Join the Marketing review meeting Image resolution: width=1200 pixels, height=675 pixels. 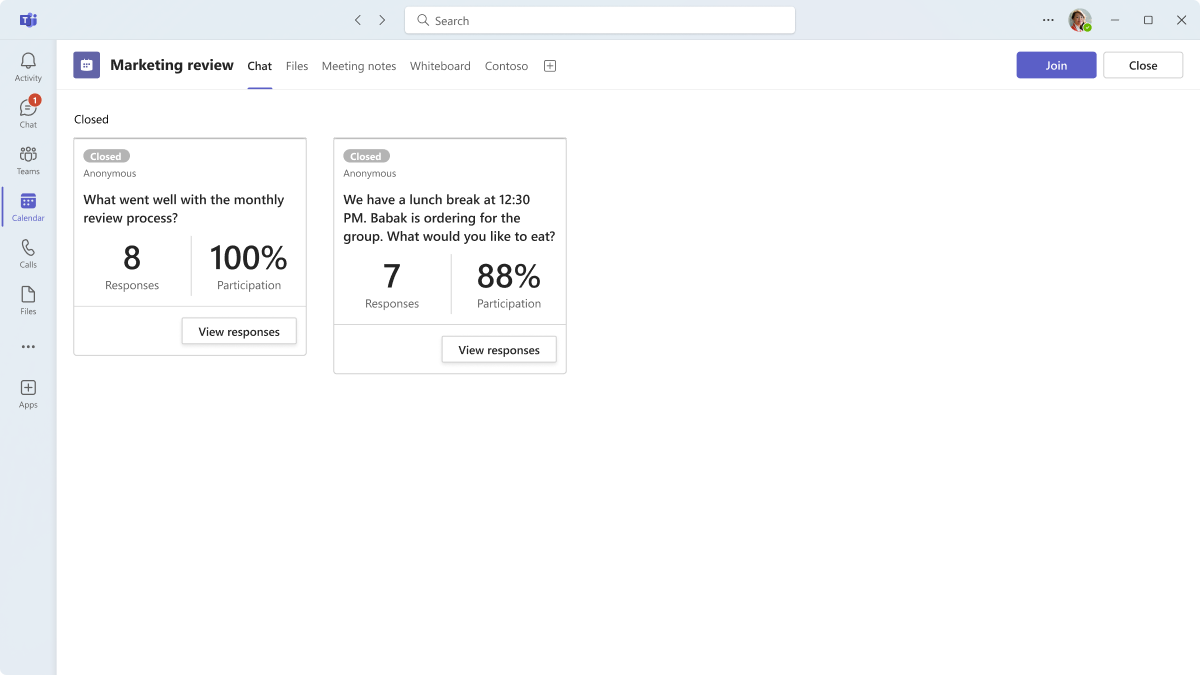coord(1057,65)
